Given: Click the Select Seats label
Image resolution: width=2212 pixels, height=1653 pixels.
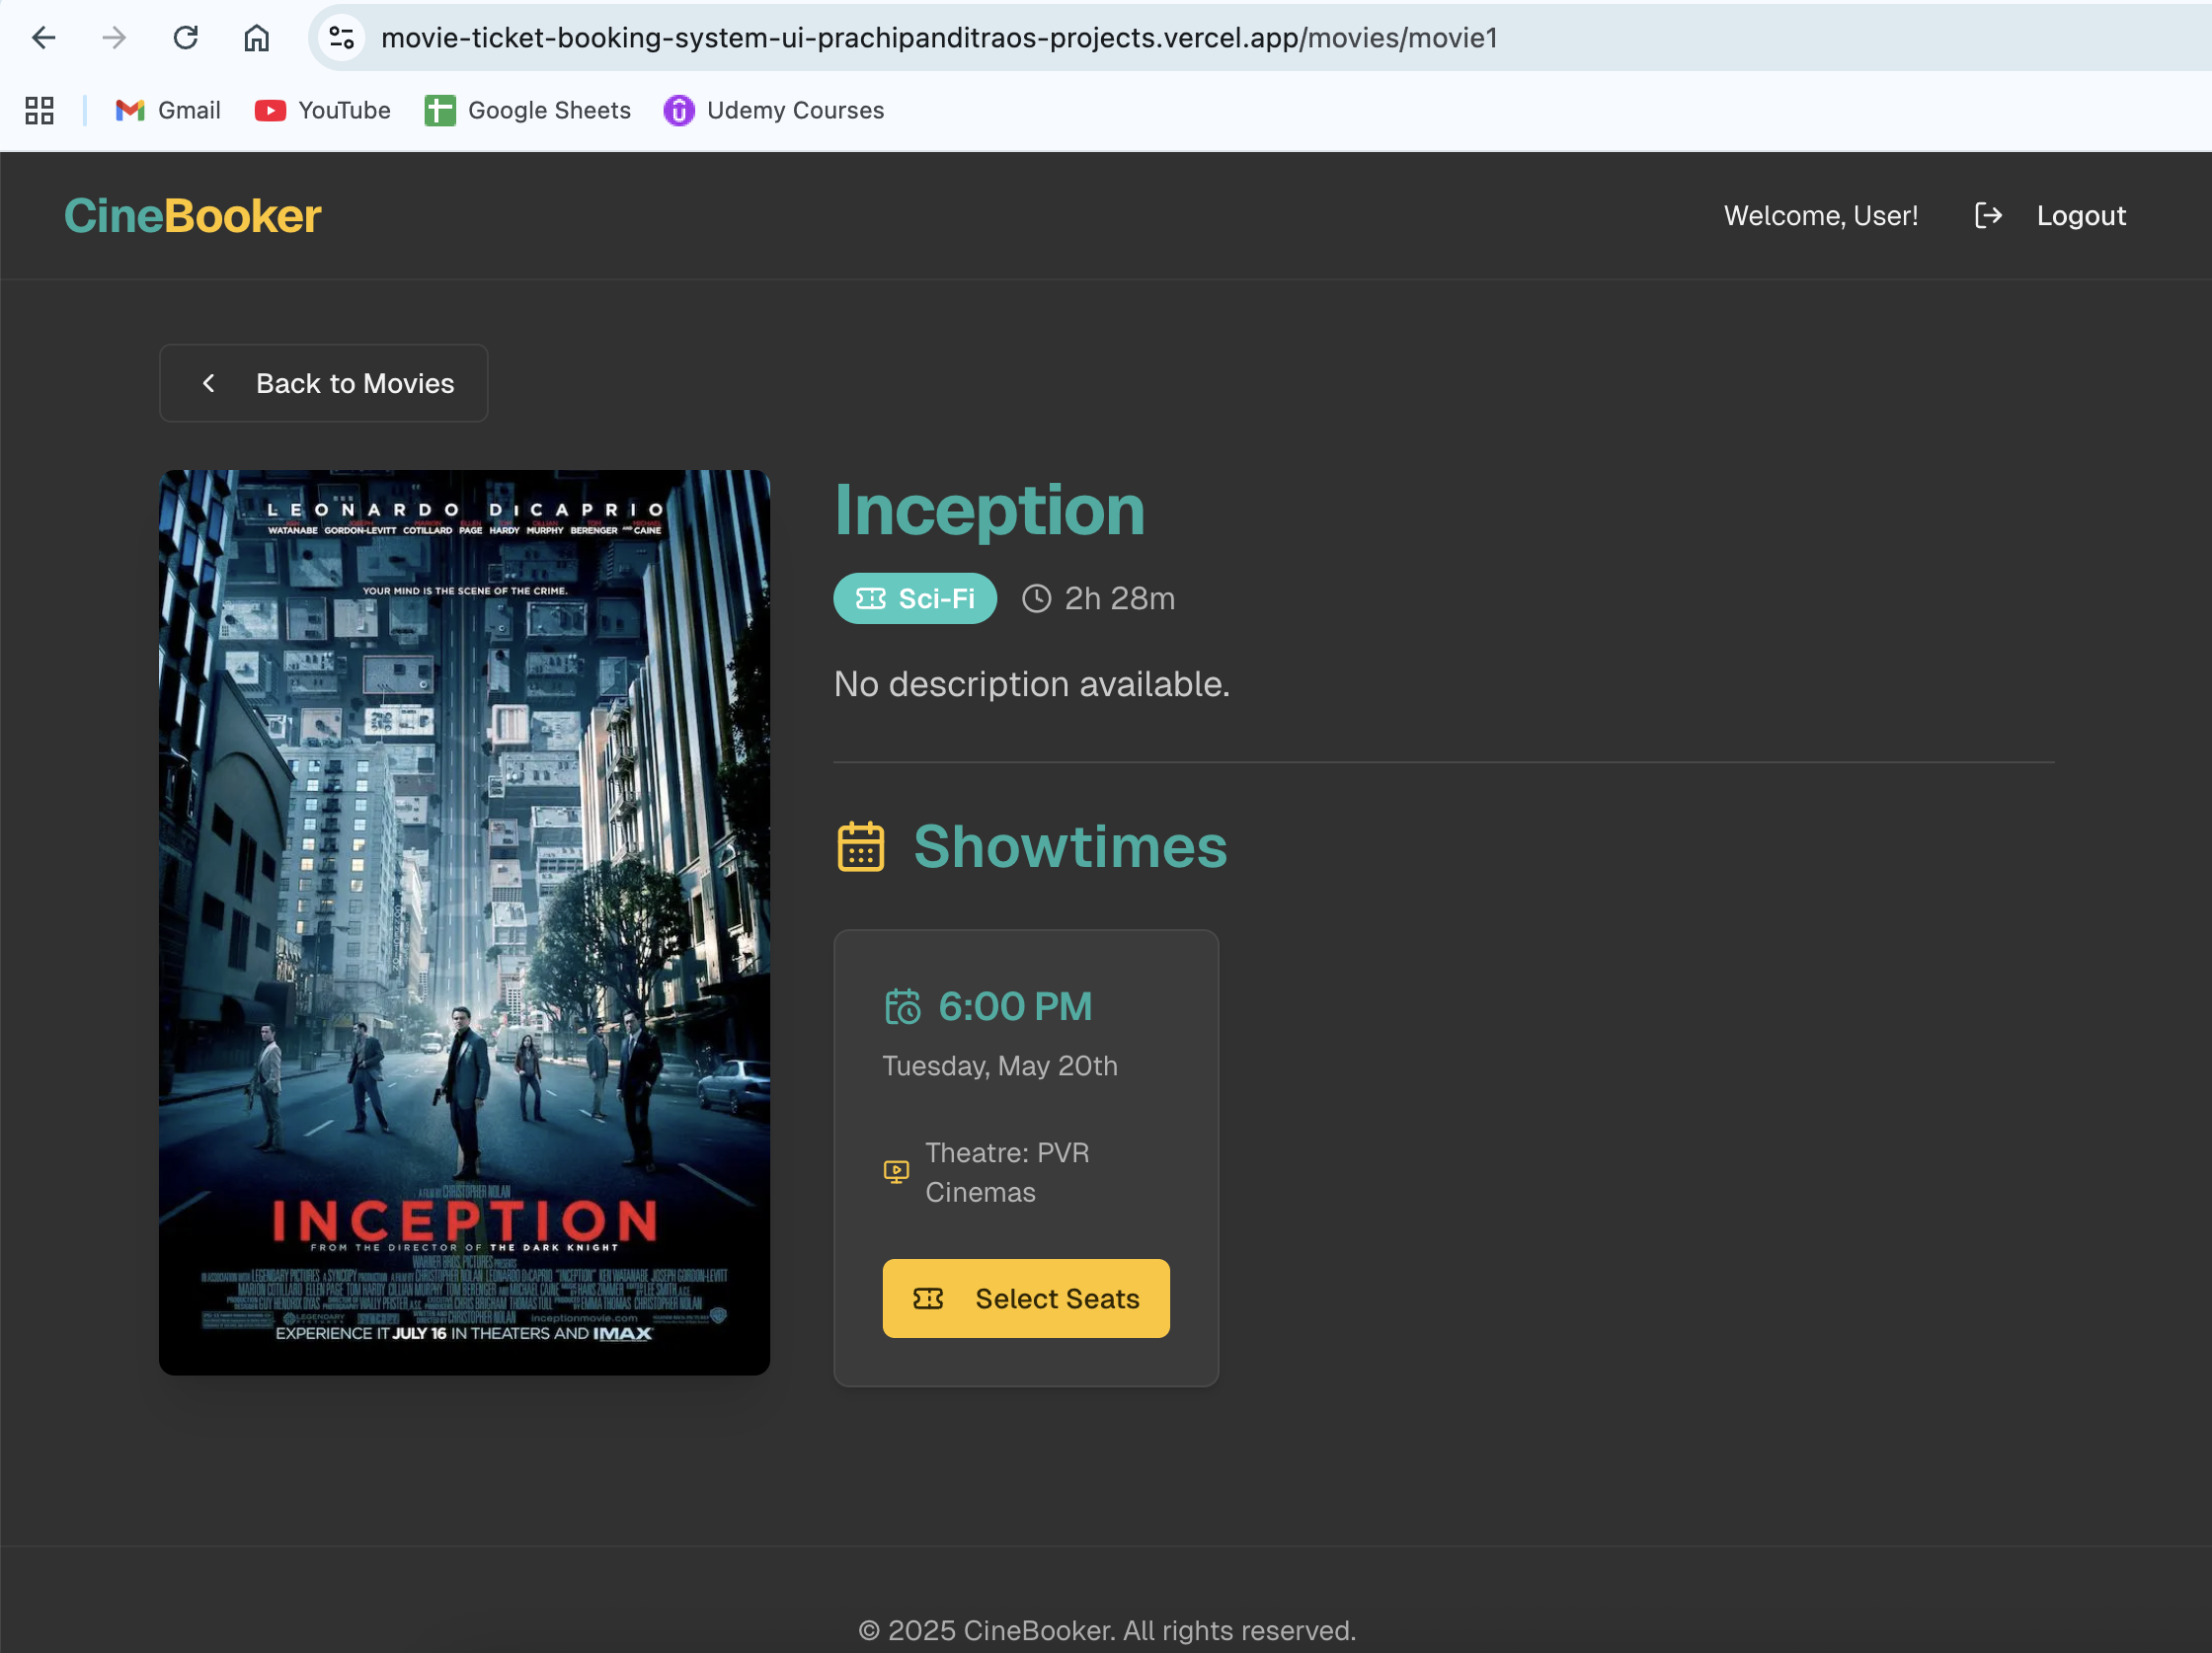Looking at the screenshot, I should 1058,1299.
